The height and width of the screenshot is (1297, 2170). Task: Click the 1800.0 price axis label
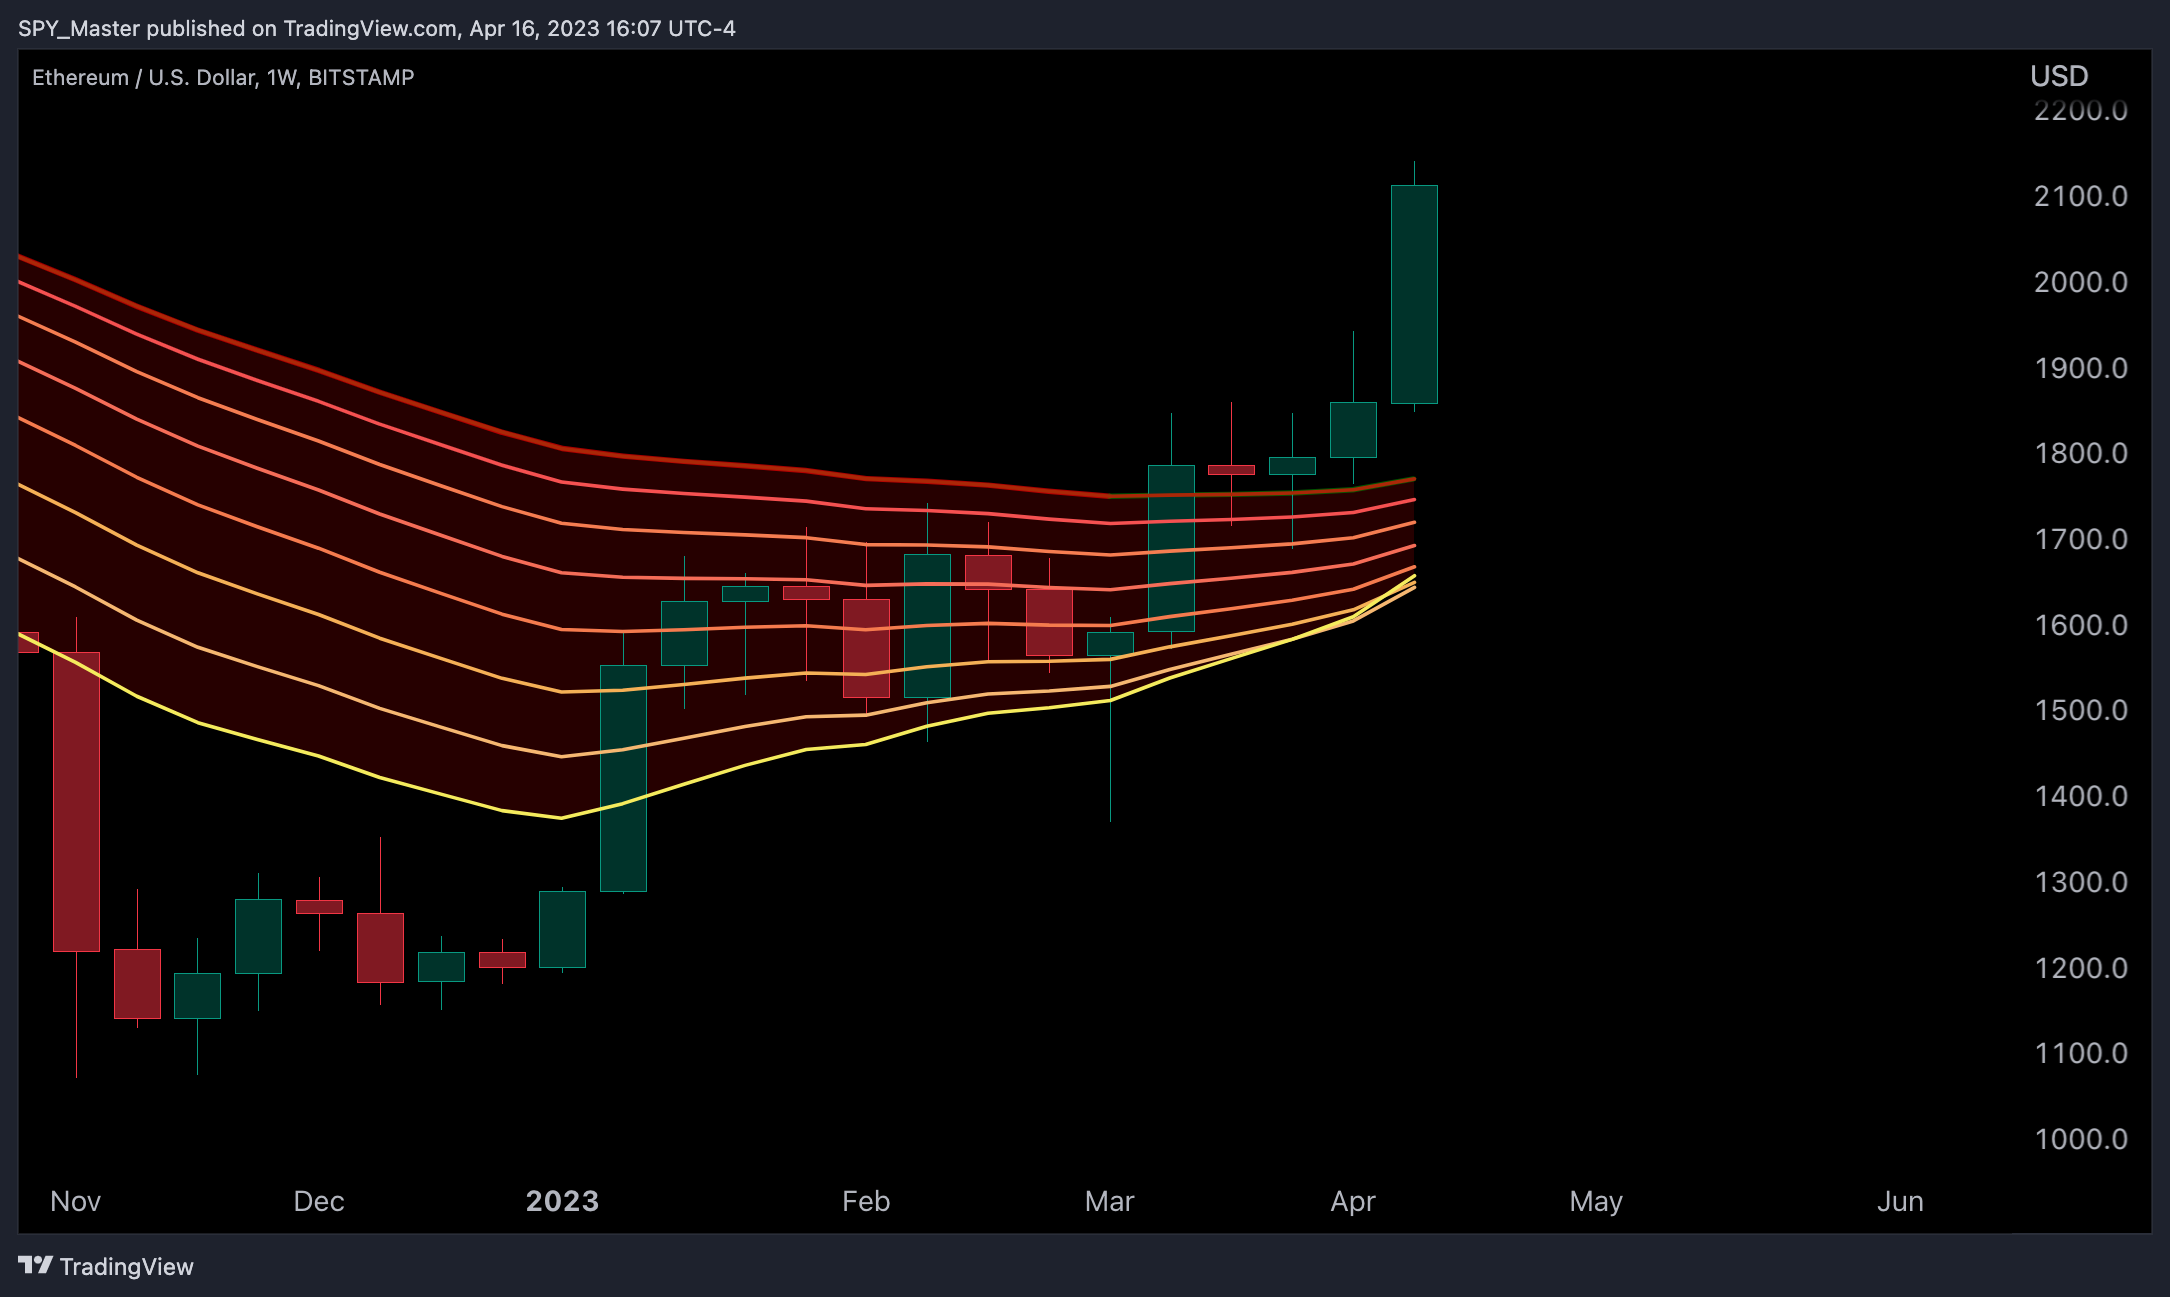click(x=2080, y=453)
